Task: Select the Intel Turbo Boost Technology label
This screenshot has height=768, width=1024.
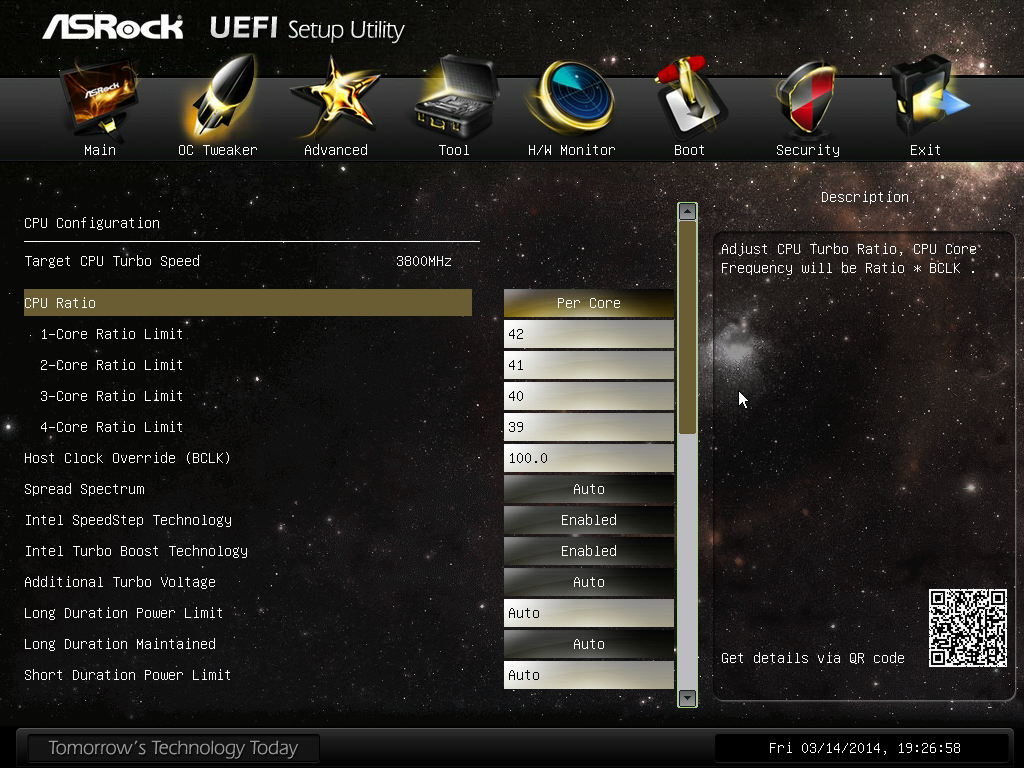Action: pos(136,551)
